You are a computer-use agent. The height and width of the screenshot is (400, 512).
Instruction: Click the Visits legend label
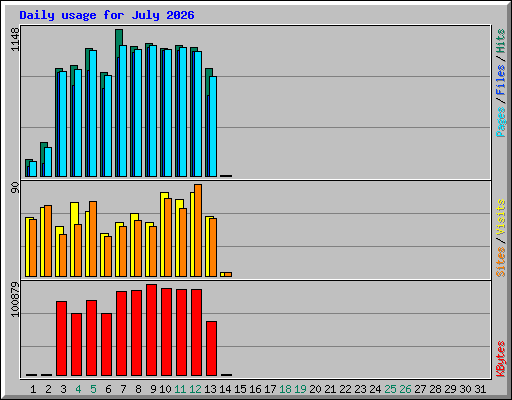coord(501,217)
